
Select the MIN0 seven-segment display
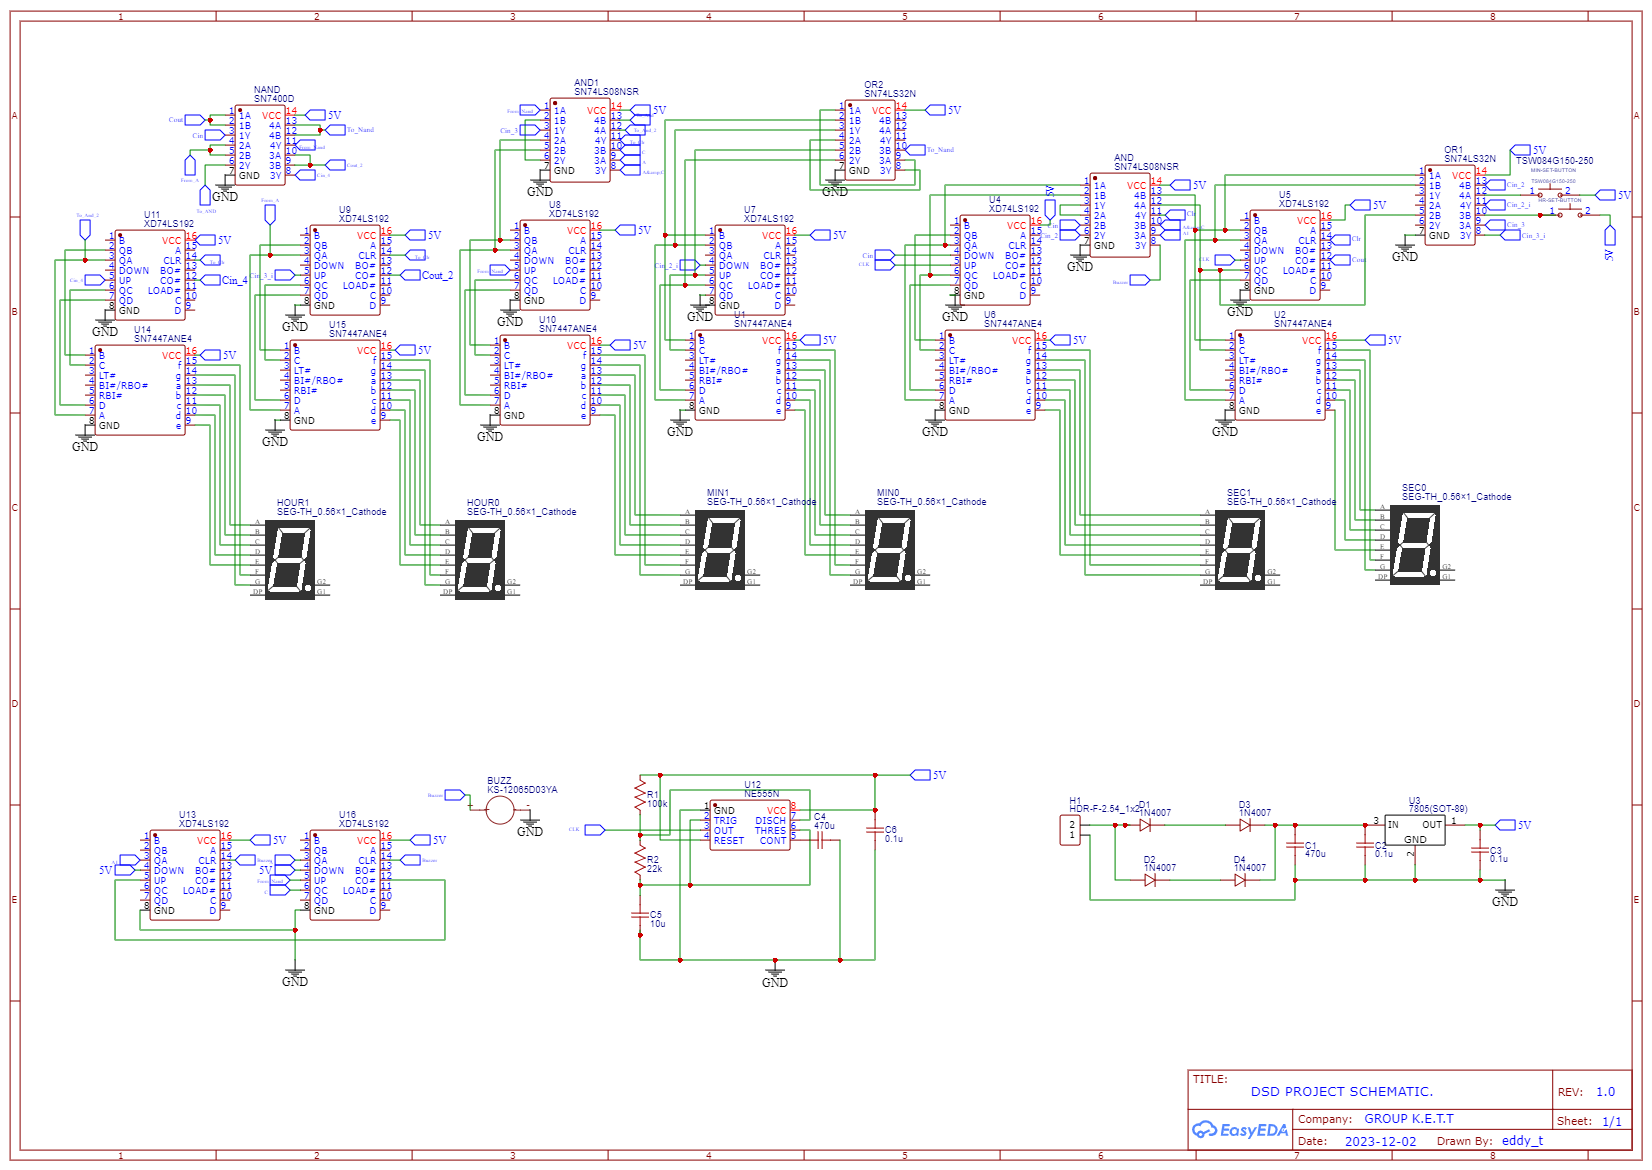click(891, 548)
